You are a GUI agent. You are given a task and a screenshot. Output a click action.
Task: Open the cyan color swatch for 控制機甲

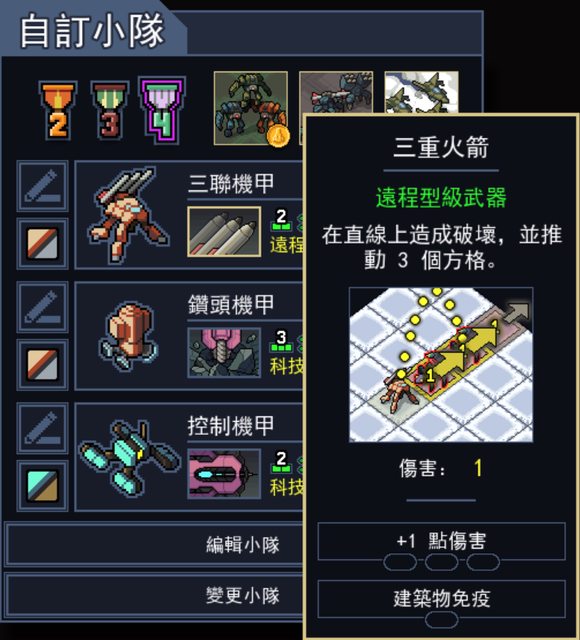point(42,486)
